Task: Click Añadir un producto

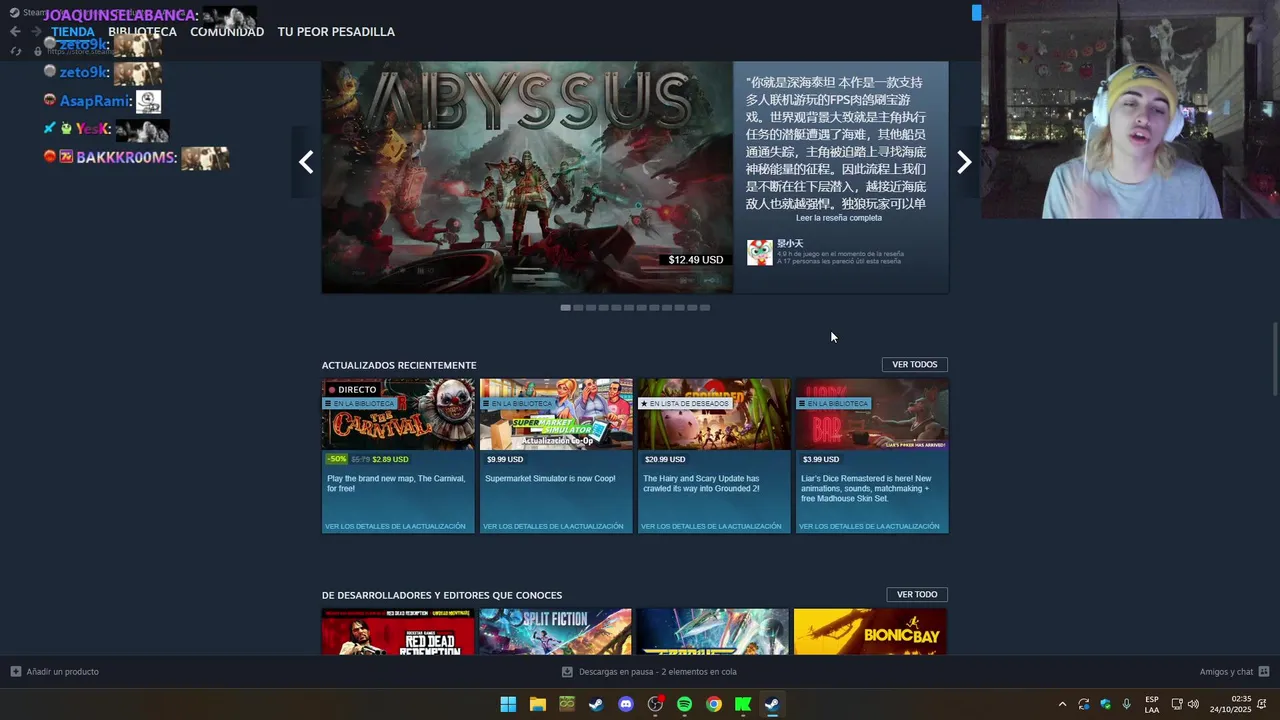Action: 55,672
